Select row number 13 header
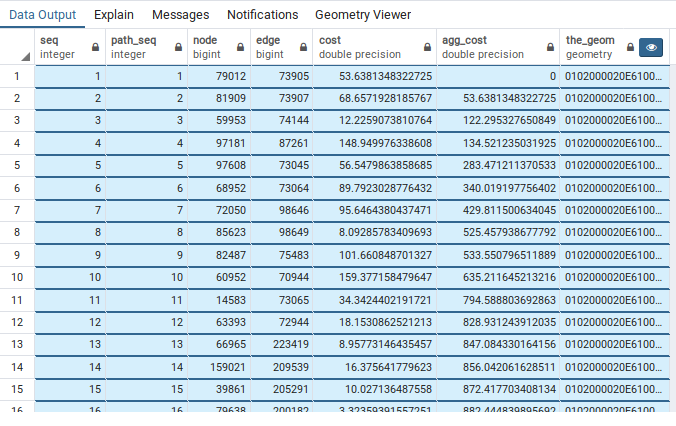The height and width of the screenshot is (426, 676). click(x=17, y=344)
